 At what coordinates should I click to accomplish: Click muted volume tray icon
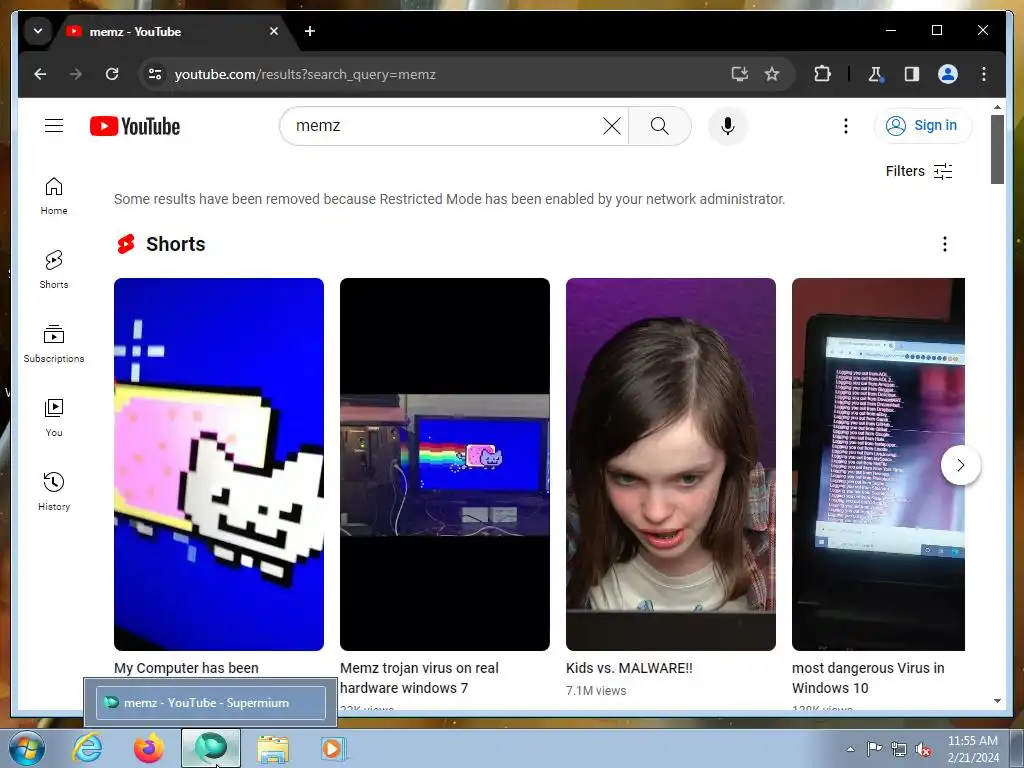coord(923,749)
